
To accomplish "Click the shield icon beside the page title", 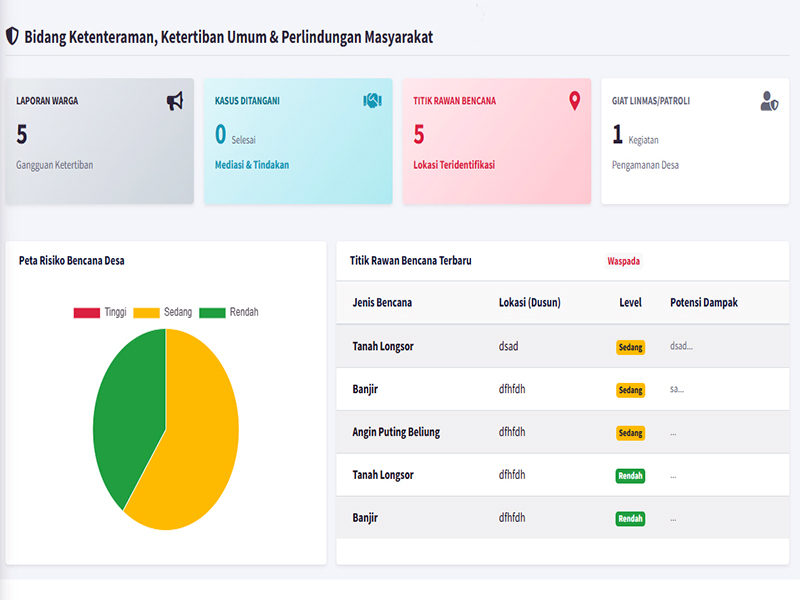I will 12,36.
